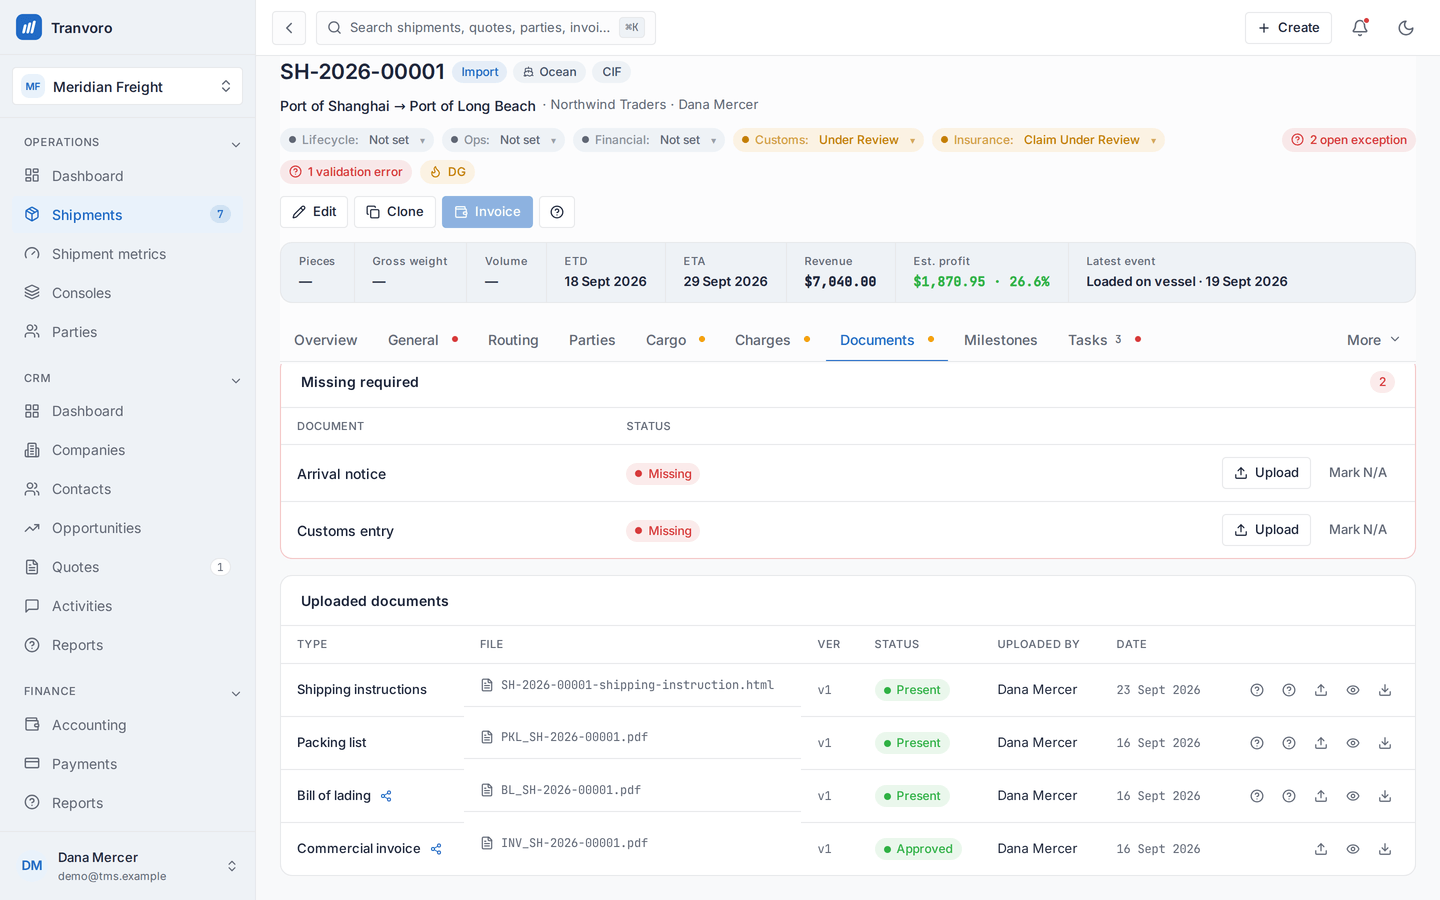
Task: Preview the Bill of lading document
Action: 1353,796
